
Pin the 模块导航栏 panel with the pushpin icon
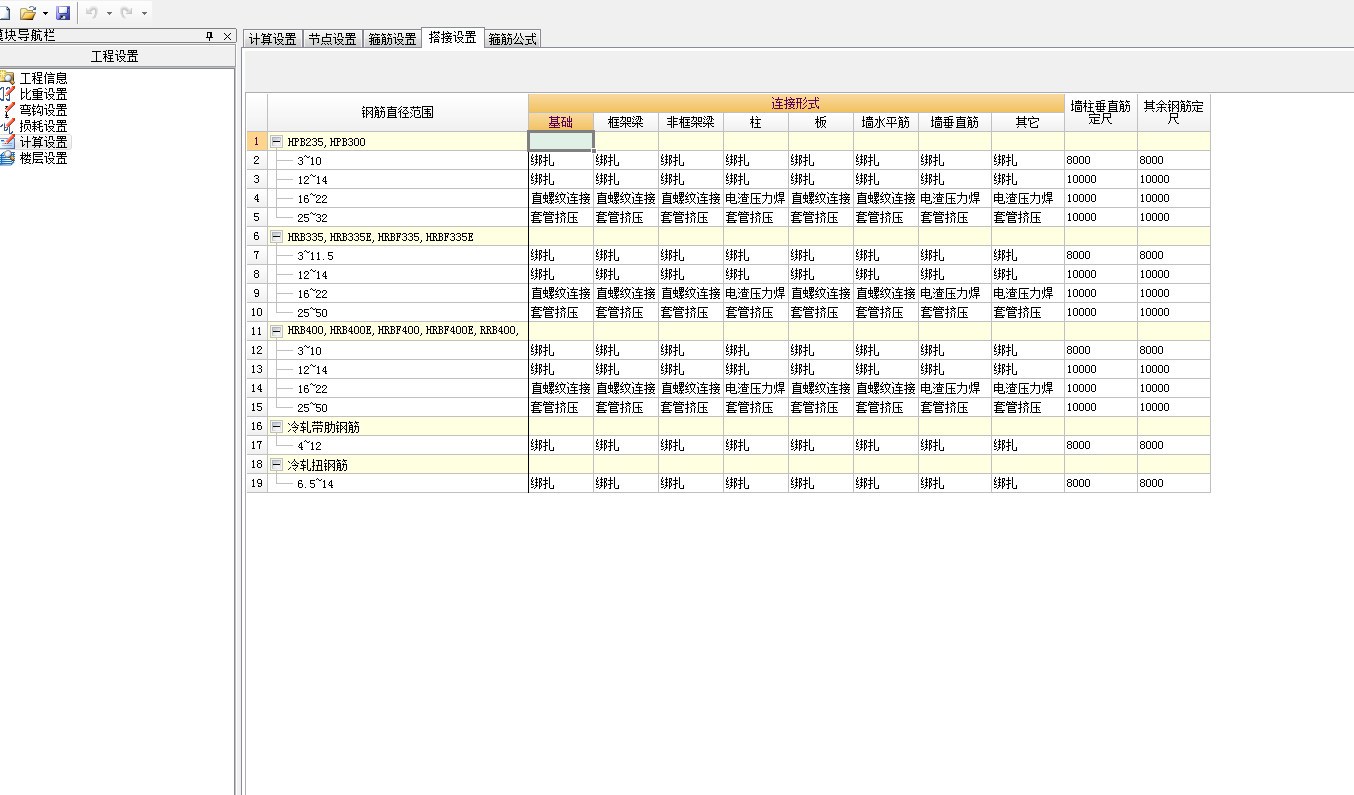pos(210,36)
